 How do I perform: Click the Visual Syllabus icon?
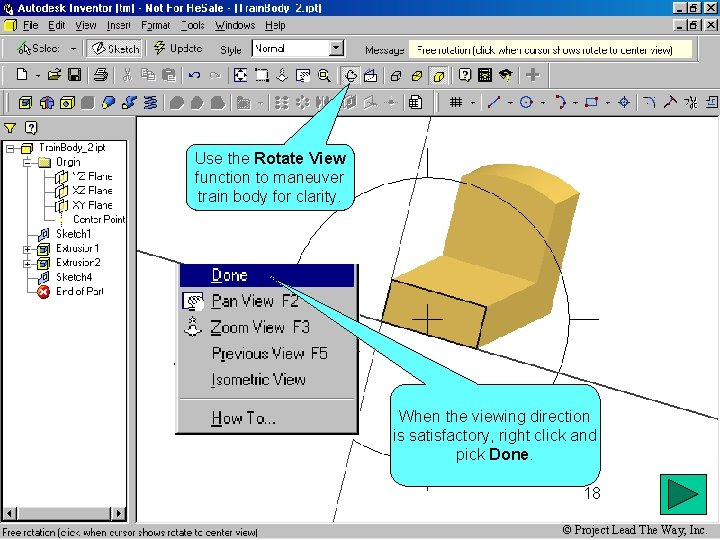point(485,75)
